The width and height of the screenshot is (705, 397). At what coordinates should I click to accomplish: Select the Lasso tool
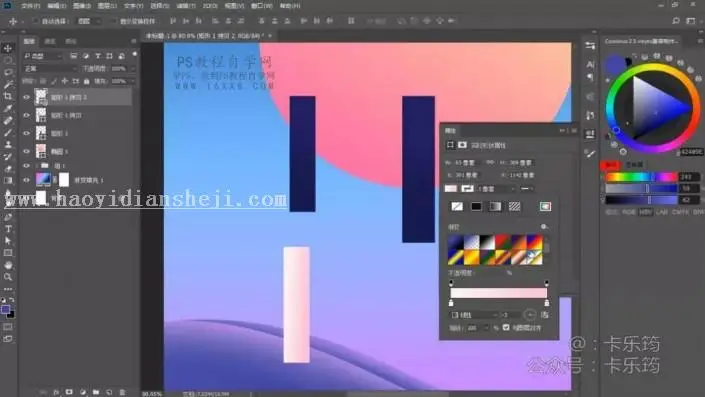coord(8,72)
